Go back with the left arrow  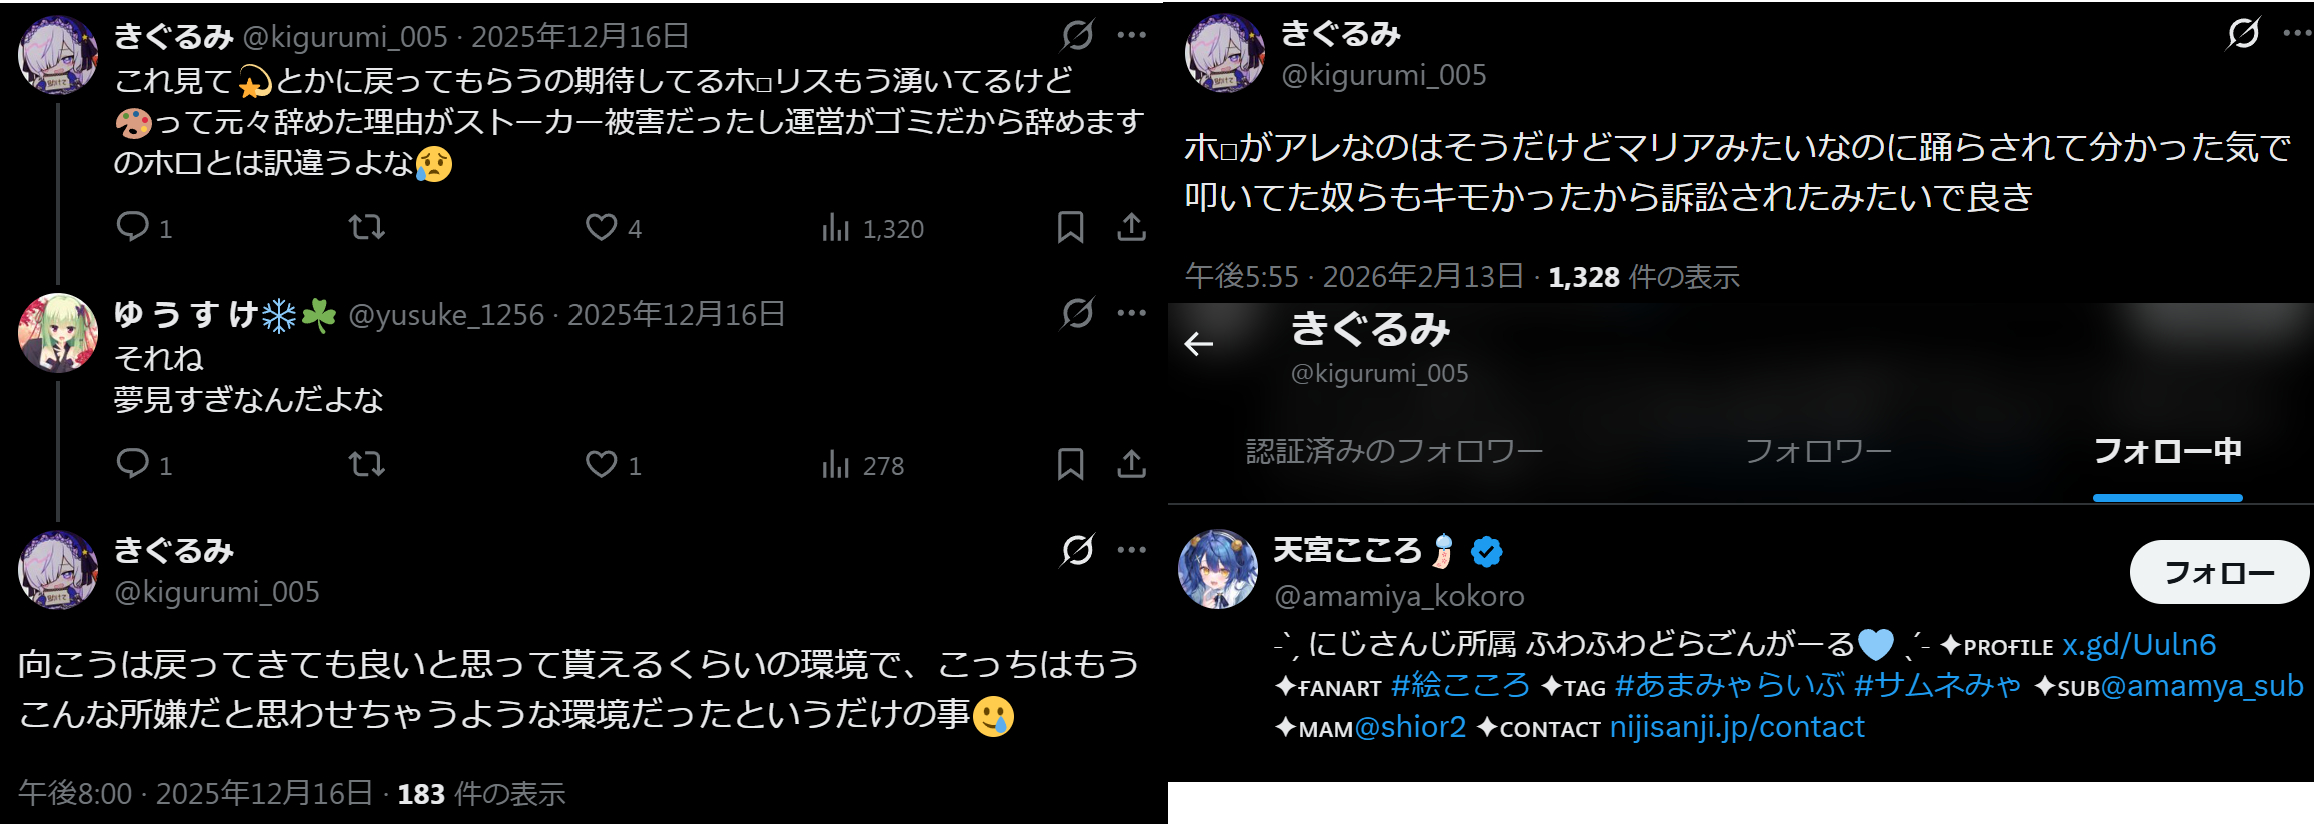[x=1198, y=344]
